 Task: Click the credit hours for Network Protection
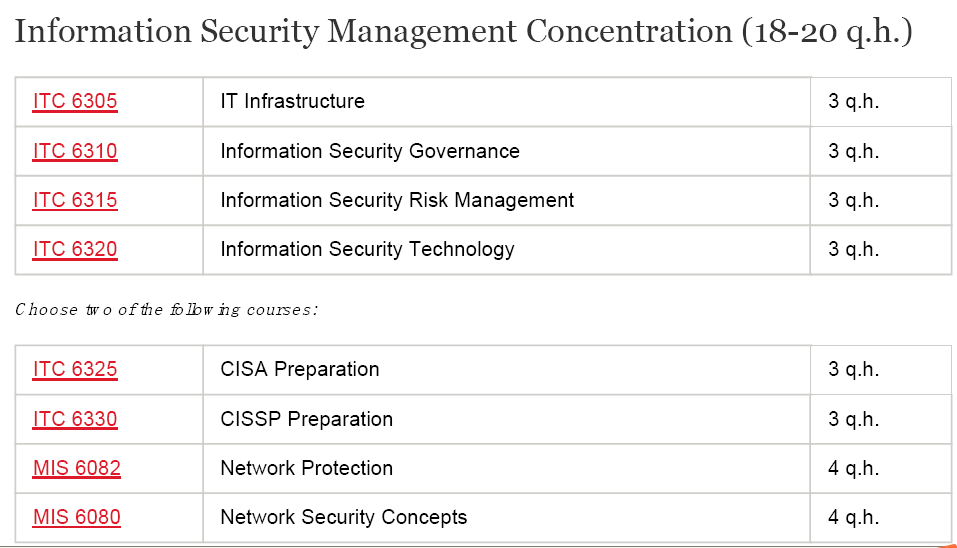pyautogui.click(x=853, y=468)
